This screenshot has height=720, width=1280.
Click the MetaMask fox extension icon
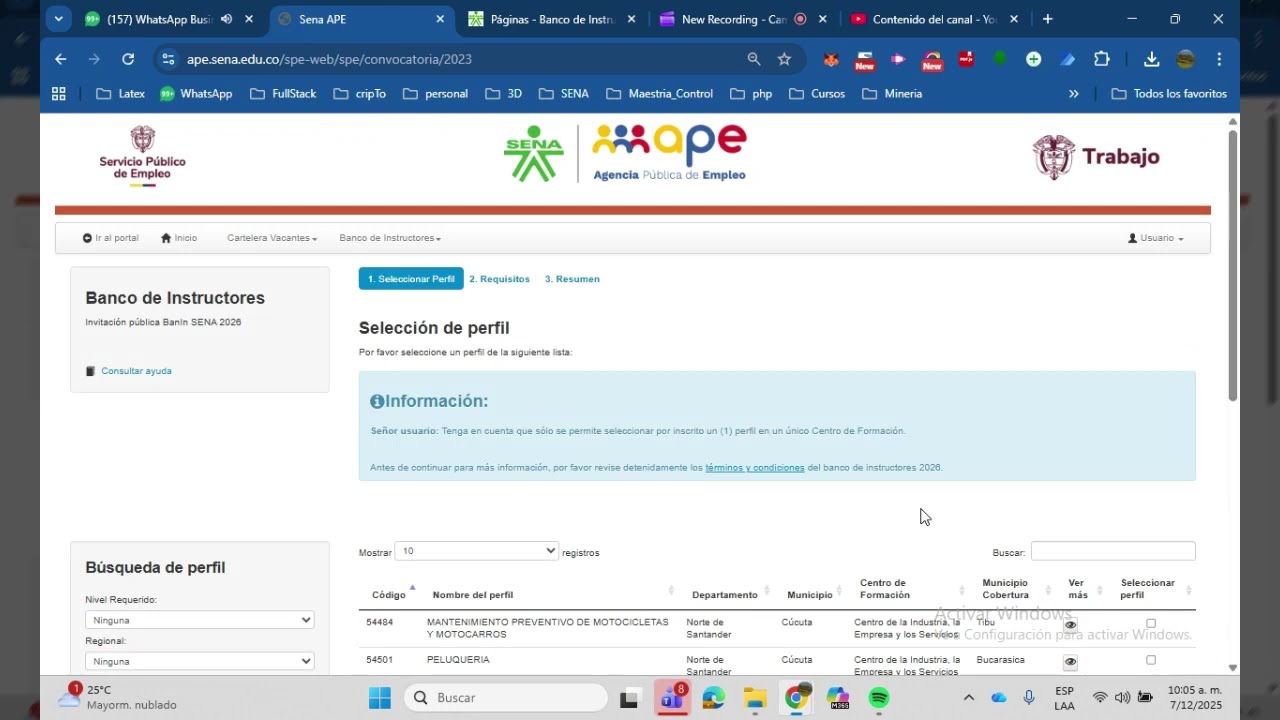point(831,59)
